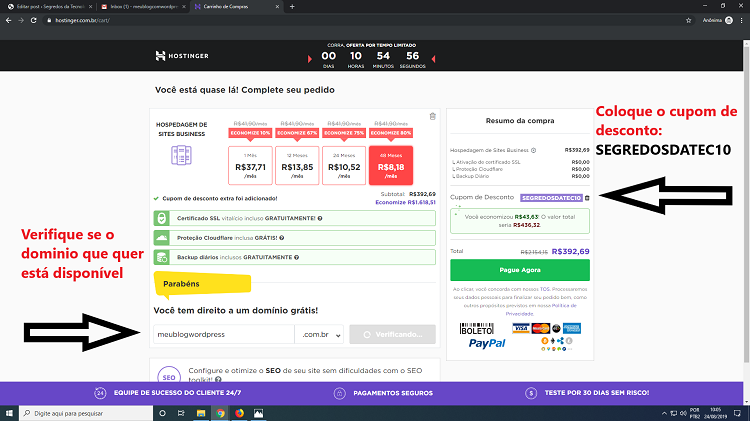Switch to Inbox browser tab

[142, 7]
